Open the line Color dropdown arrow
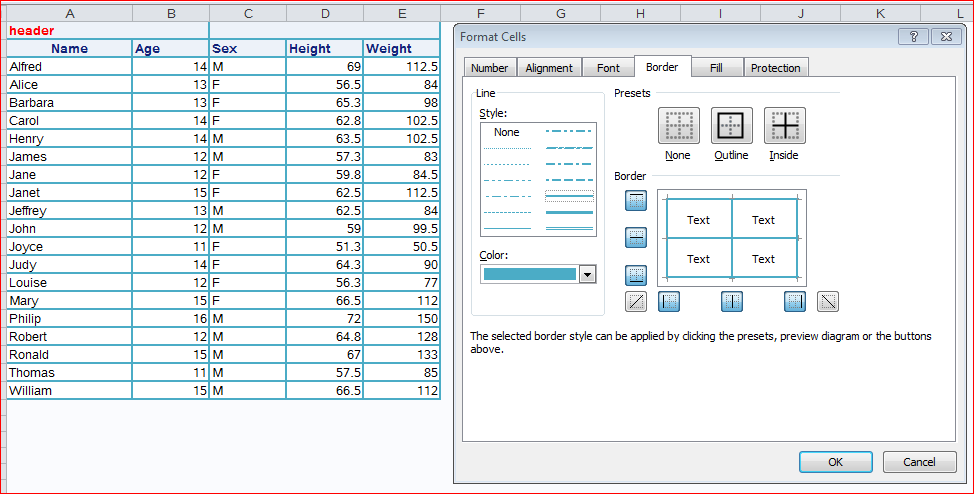Viewport: 974px width, 494px height. pos(587,274)
